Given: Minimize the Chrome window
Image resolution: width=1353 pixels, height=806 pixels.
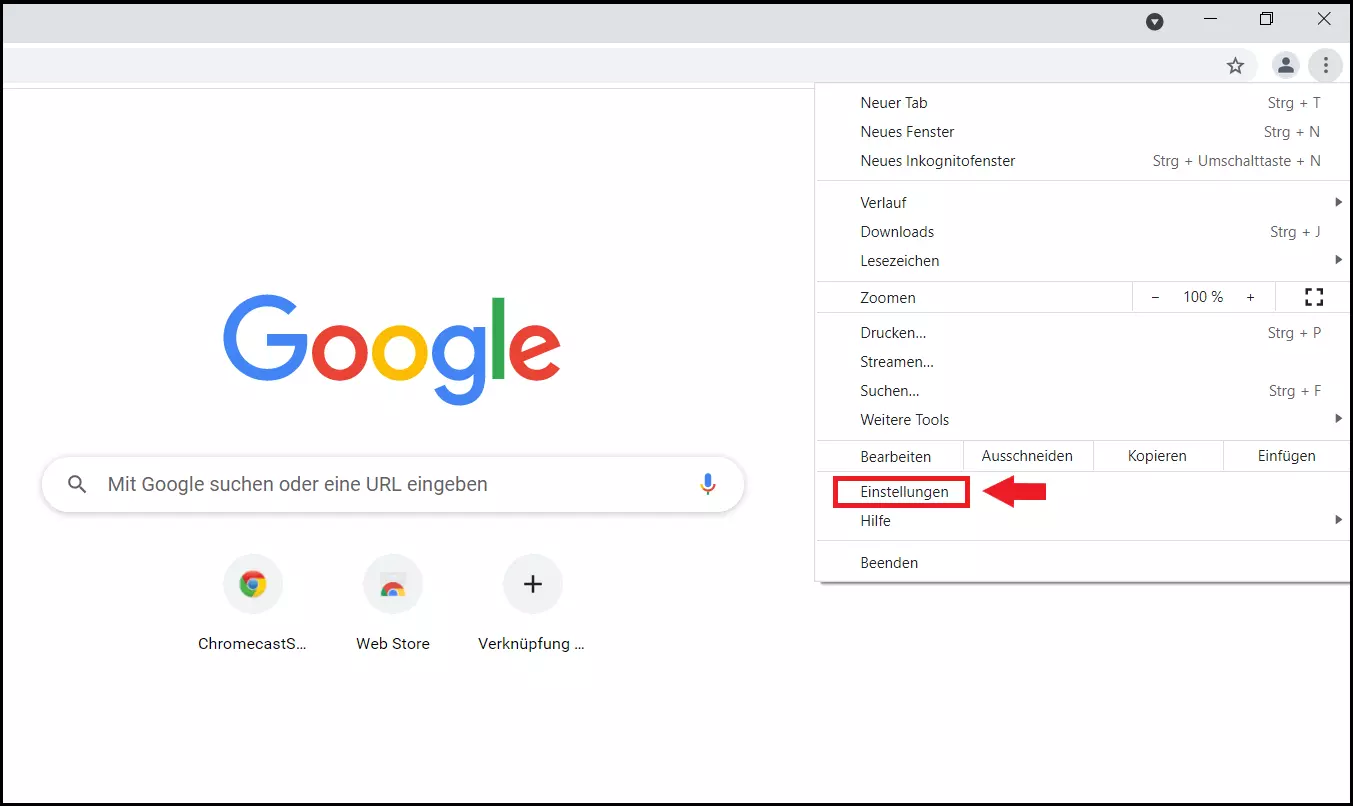Looking at the screenshot, I should pyautogui.click(x=1211, y=20).
